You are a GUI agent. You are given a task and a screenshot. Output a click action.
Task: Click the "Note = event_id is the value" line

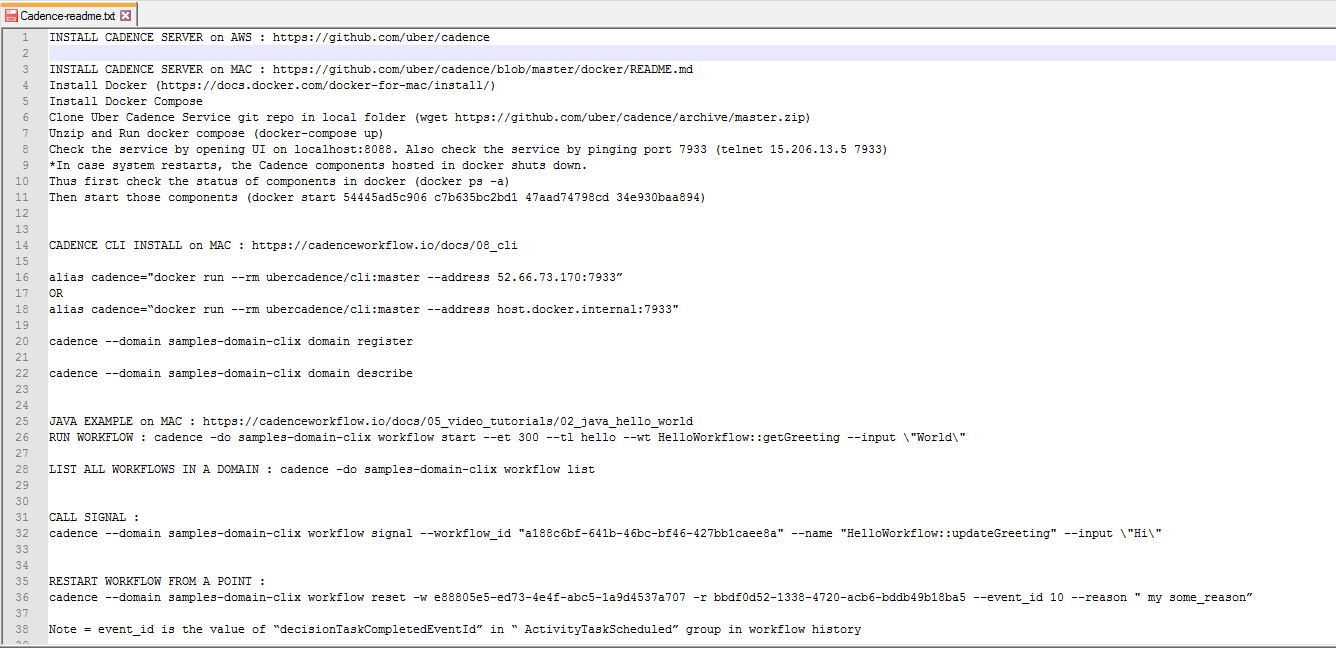(455, 629)
